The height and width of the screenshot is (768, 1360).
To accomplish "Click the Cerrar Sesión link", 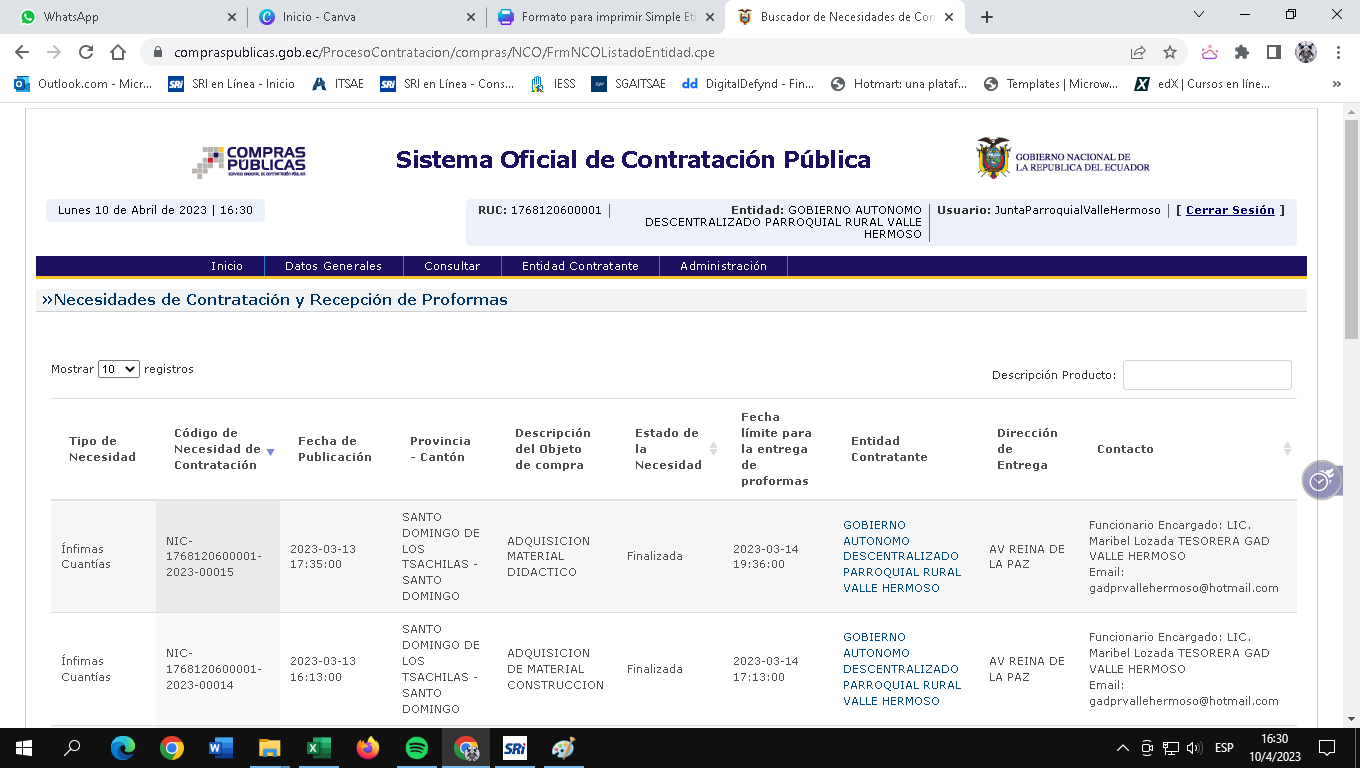I will pyautogui.click(x=1230, y=210).
